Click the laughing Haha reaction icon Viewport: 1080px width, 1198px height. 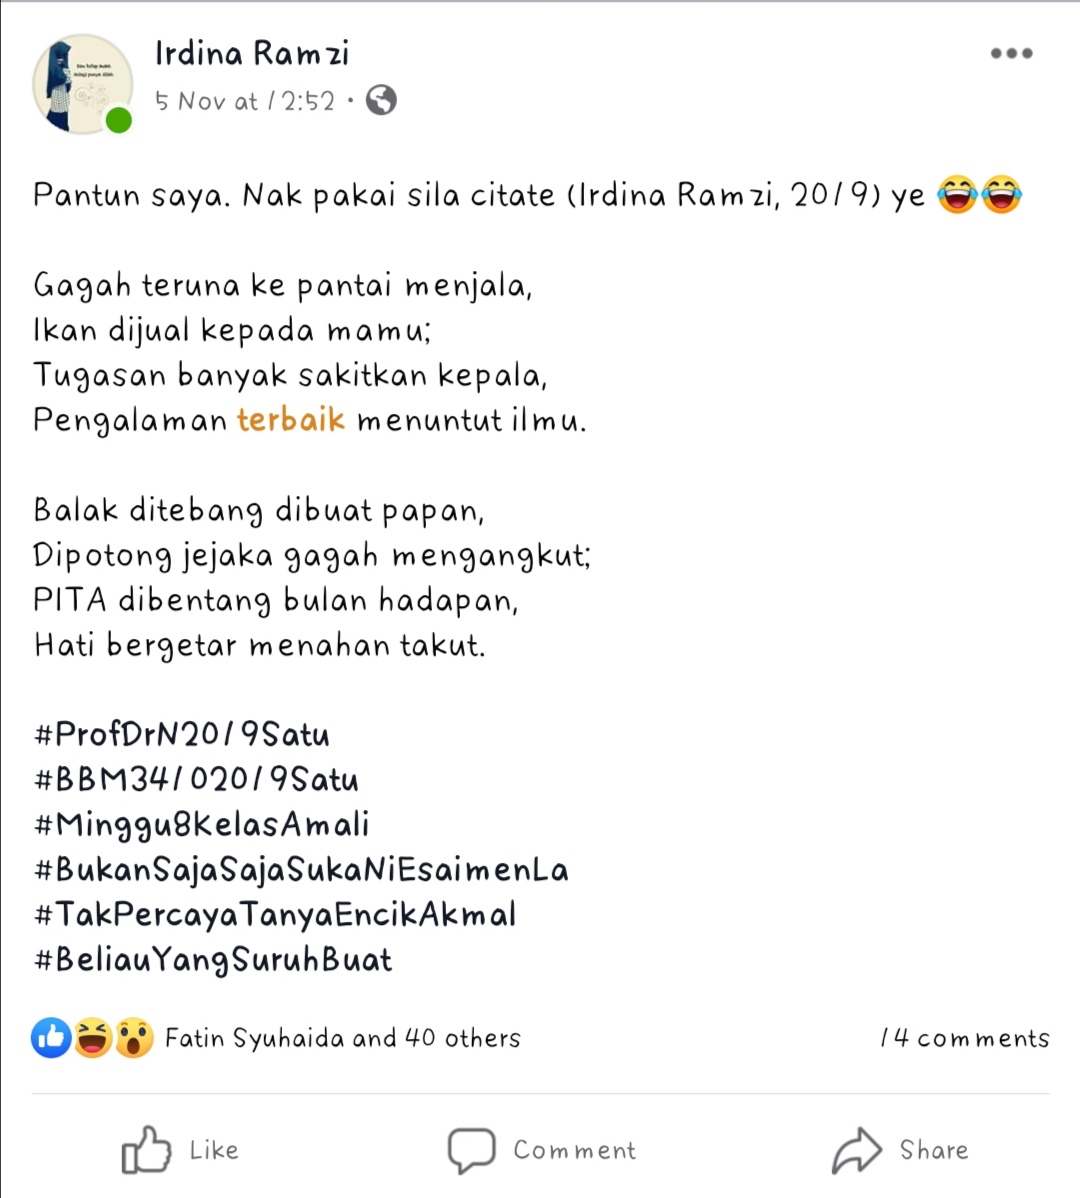[x=92, y=1038]
